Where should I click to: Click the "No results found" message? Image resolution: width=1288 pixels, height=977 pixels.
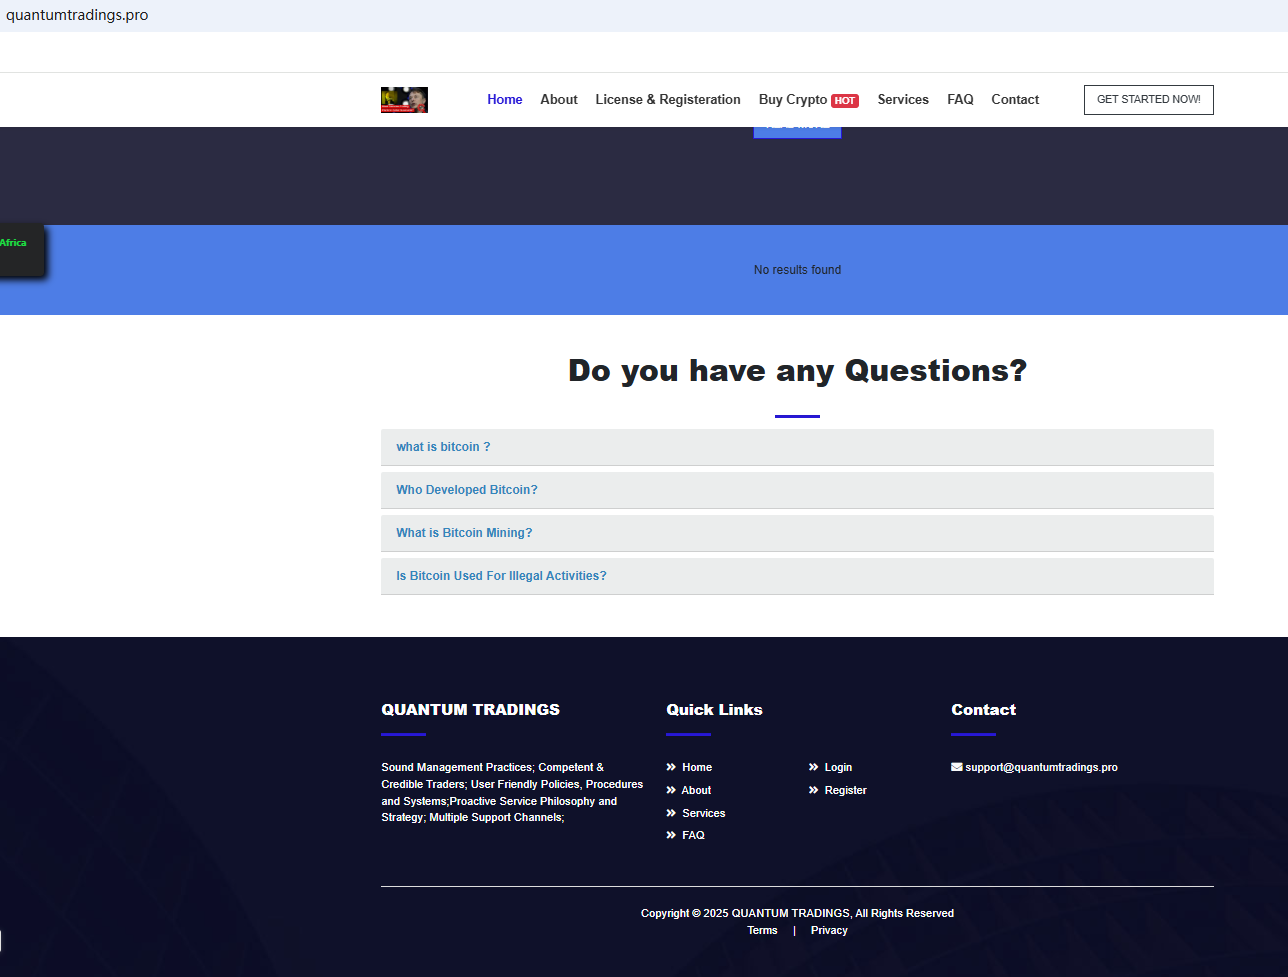[x=797, y=270]
